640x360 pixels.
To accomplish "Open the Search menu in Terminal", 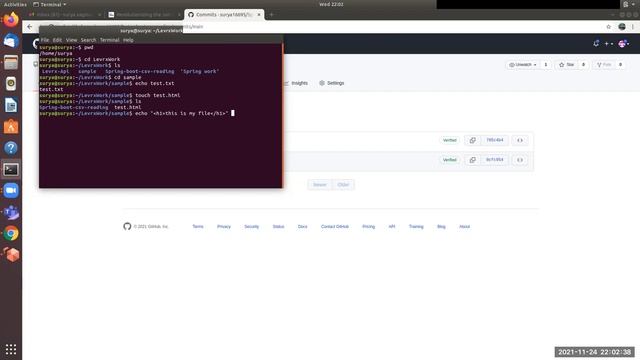I will 88,40.
